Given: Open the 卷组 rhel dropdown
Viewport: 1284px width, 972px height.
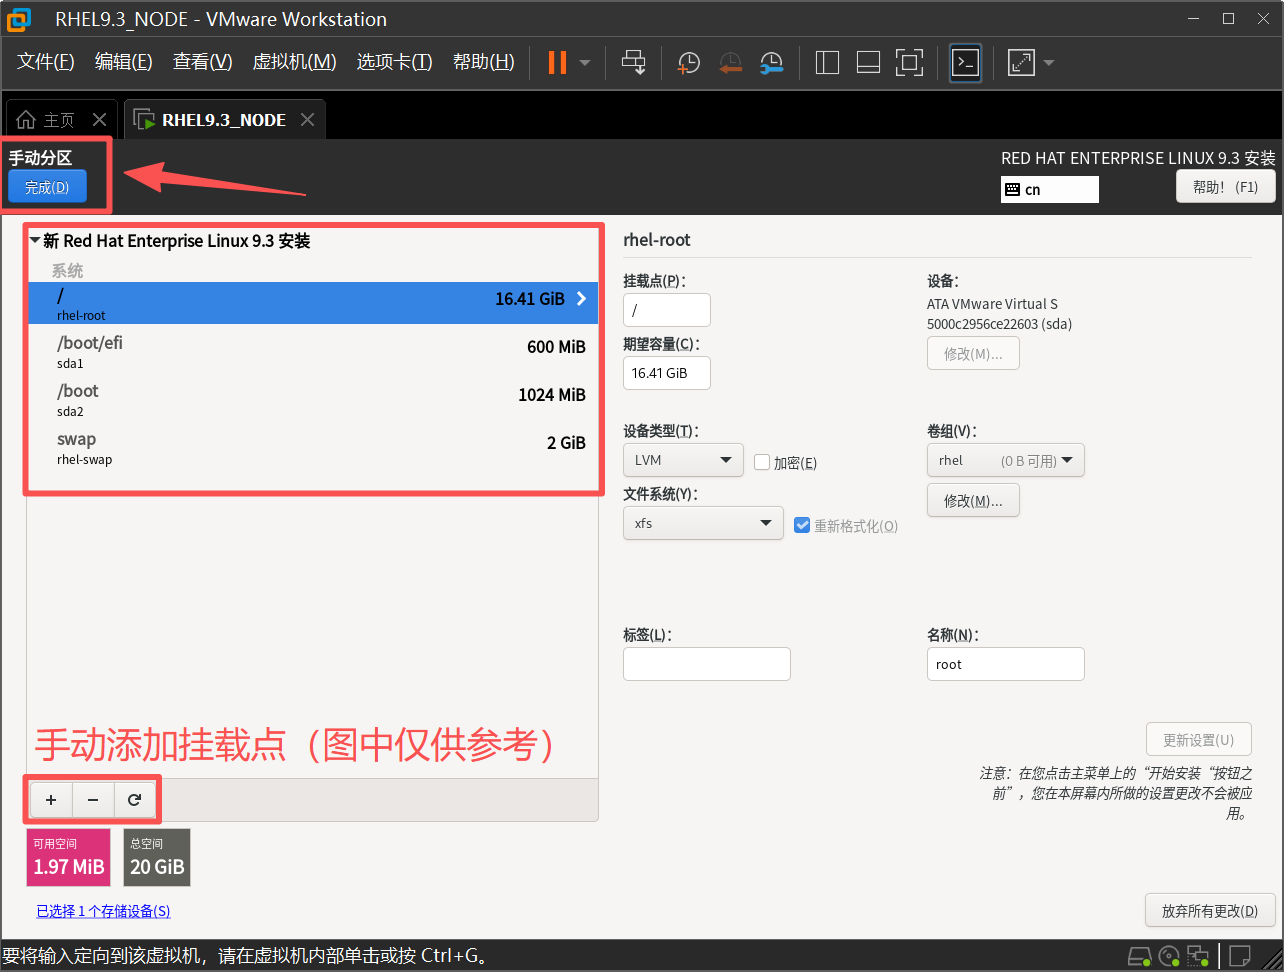Looking at the screenshot, I should pos(1006,460).
